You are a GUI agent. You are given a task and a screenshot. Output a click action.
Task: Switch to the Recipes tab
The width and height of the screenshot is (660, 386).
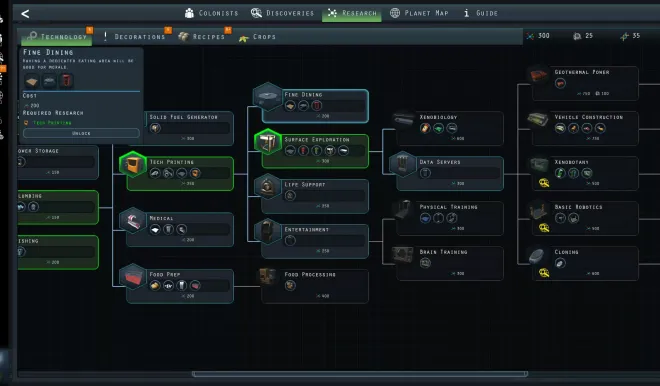[x=203, y=37]
